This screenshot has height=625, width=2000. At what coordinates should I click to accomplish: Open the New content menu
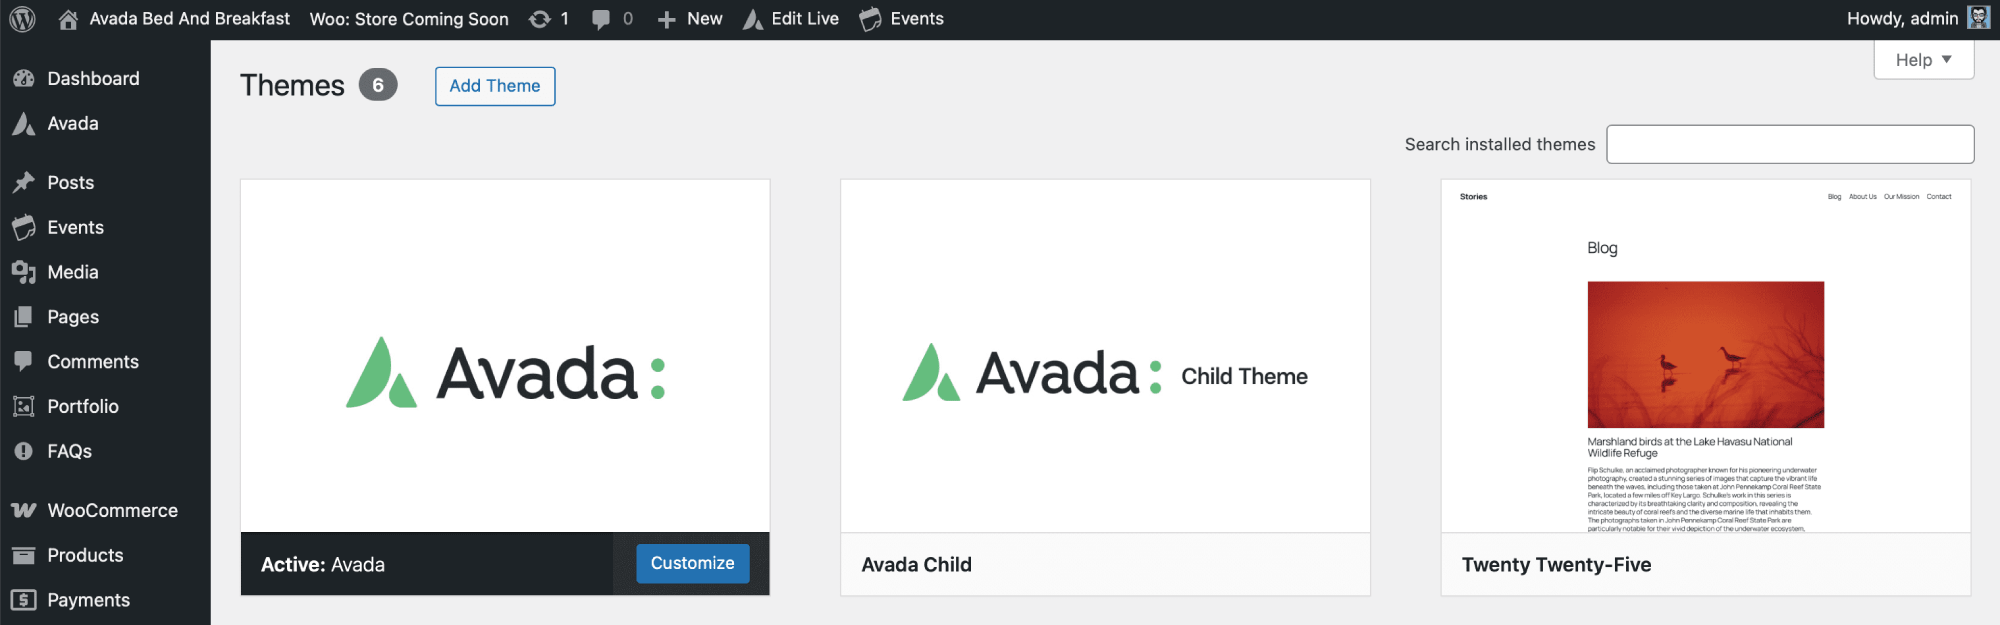pyautogui.click(x=690, y=19)
